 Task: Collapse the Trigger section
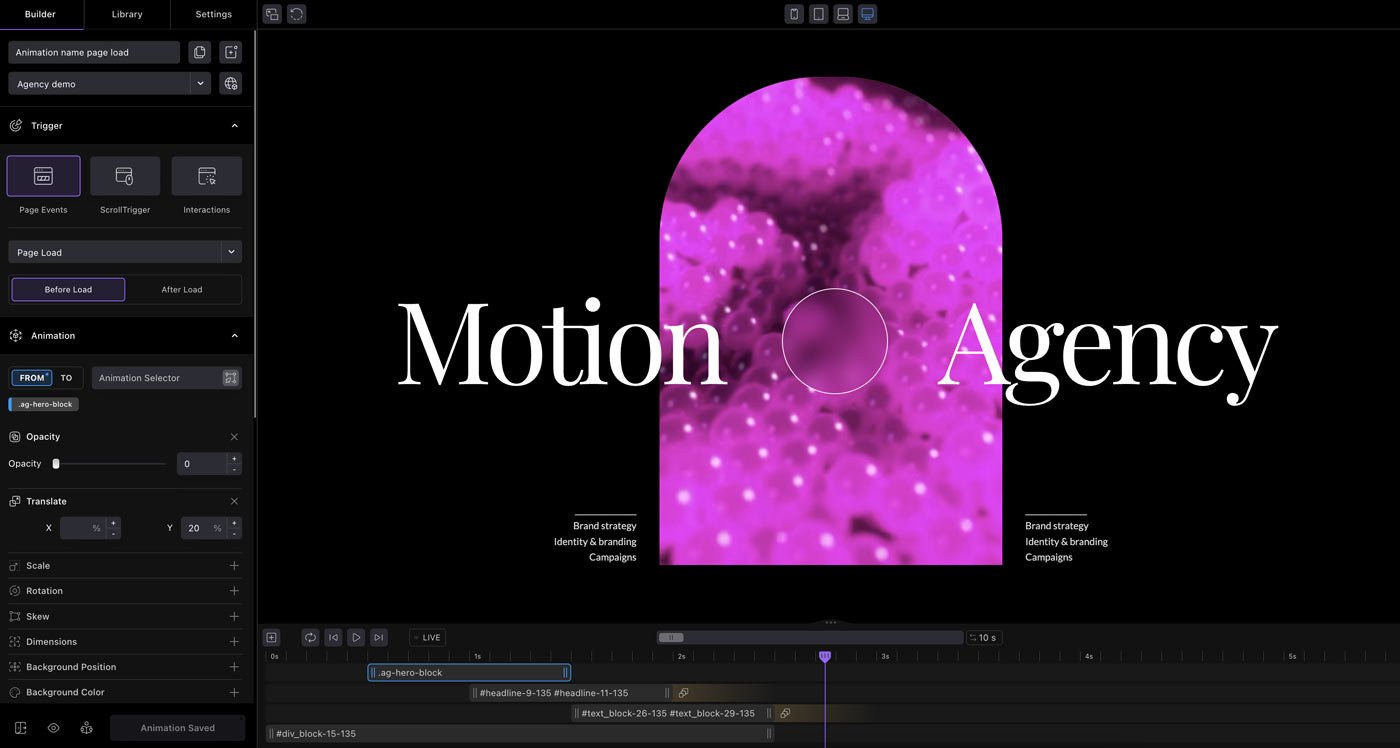click(x=234, y=126)
